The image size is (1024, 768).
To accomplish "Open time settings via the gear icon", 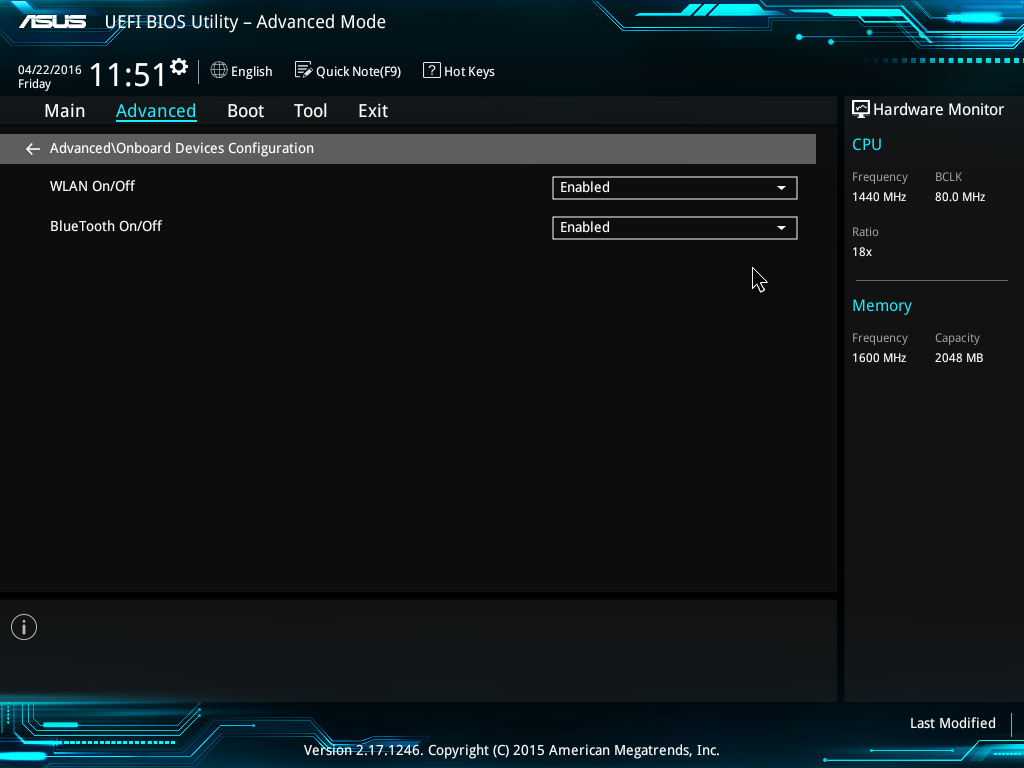I will pyautogui.click(x=179, y=67).
